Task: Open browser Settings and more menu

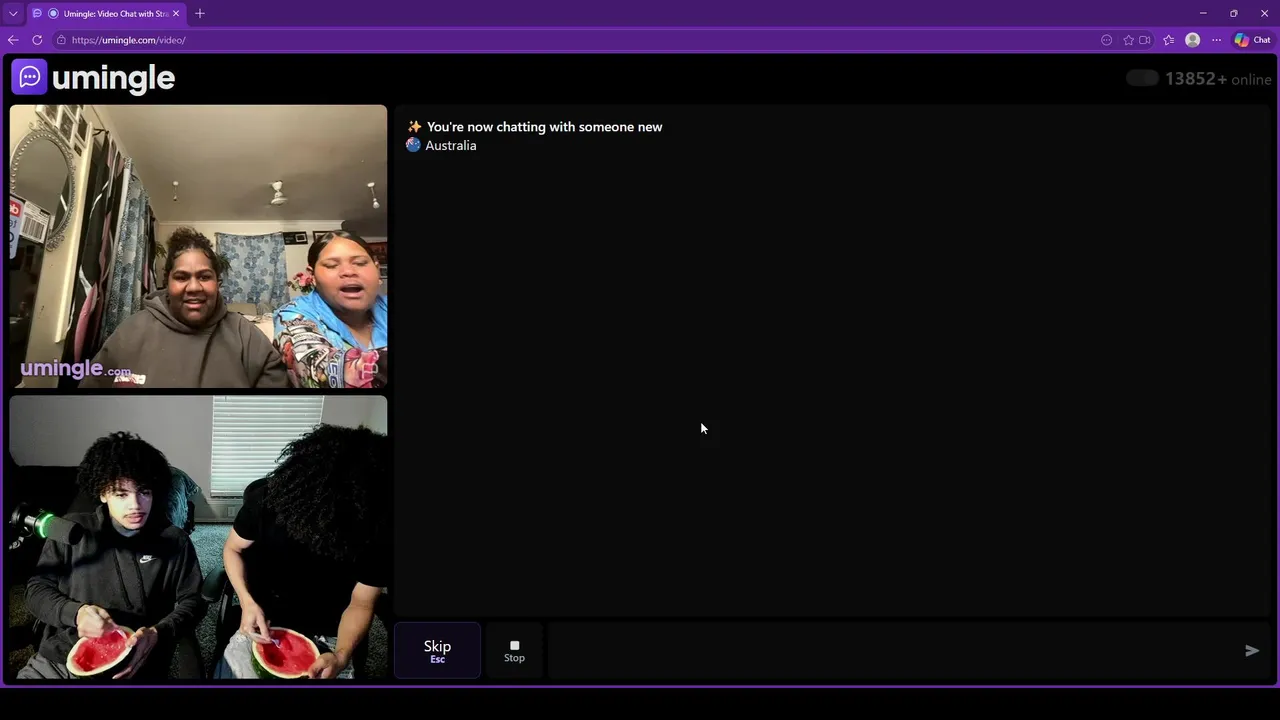Action: (x=1216, y=40)
